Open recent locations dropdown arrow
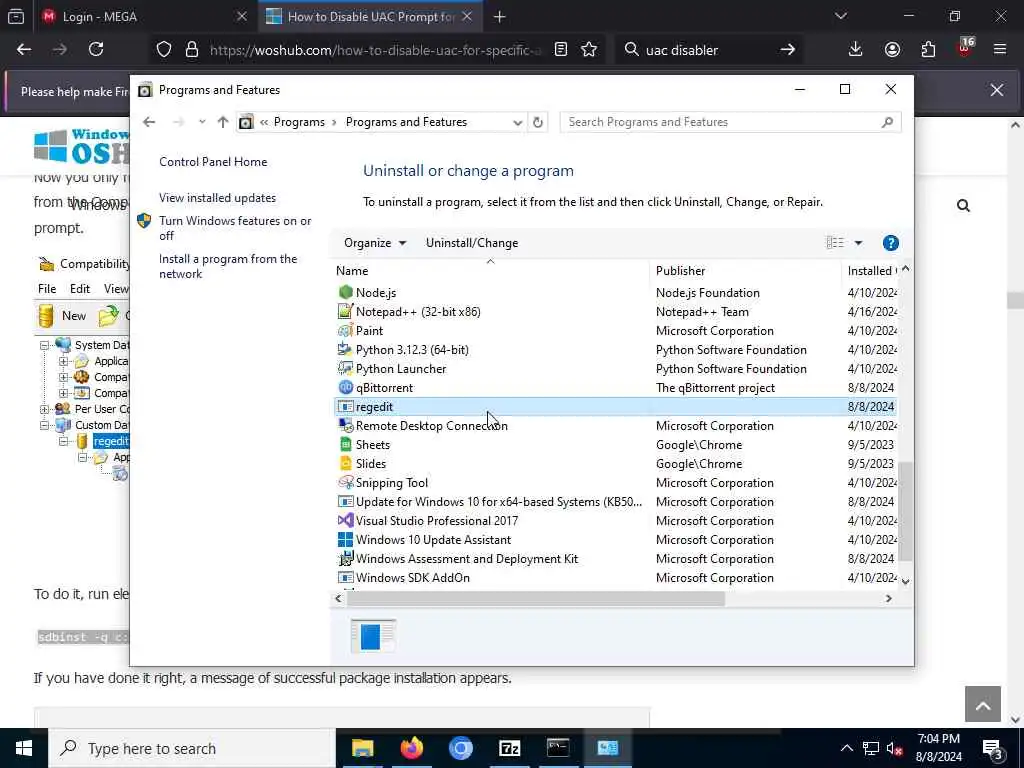Image resolution: width=1024 pixels, height=768 pixels. click(202, 122)
